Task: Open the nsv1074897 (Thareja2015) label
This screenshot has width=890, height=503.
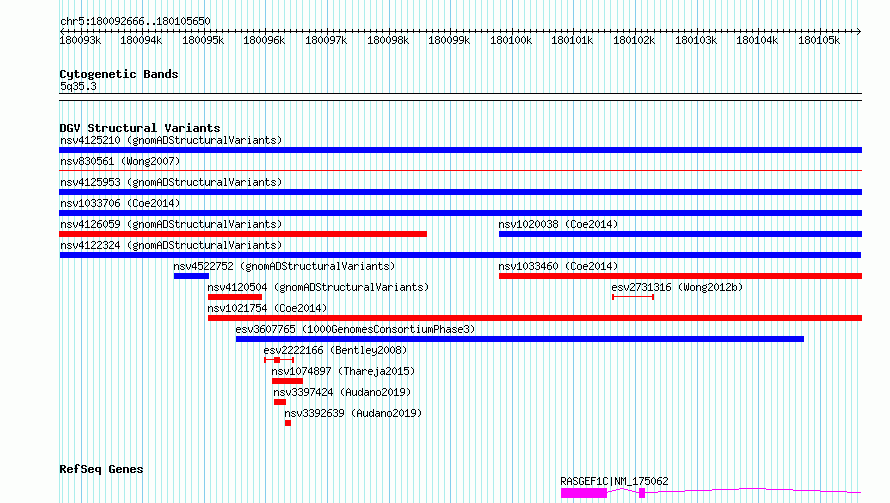Action: [x=343, y=371]
